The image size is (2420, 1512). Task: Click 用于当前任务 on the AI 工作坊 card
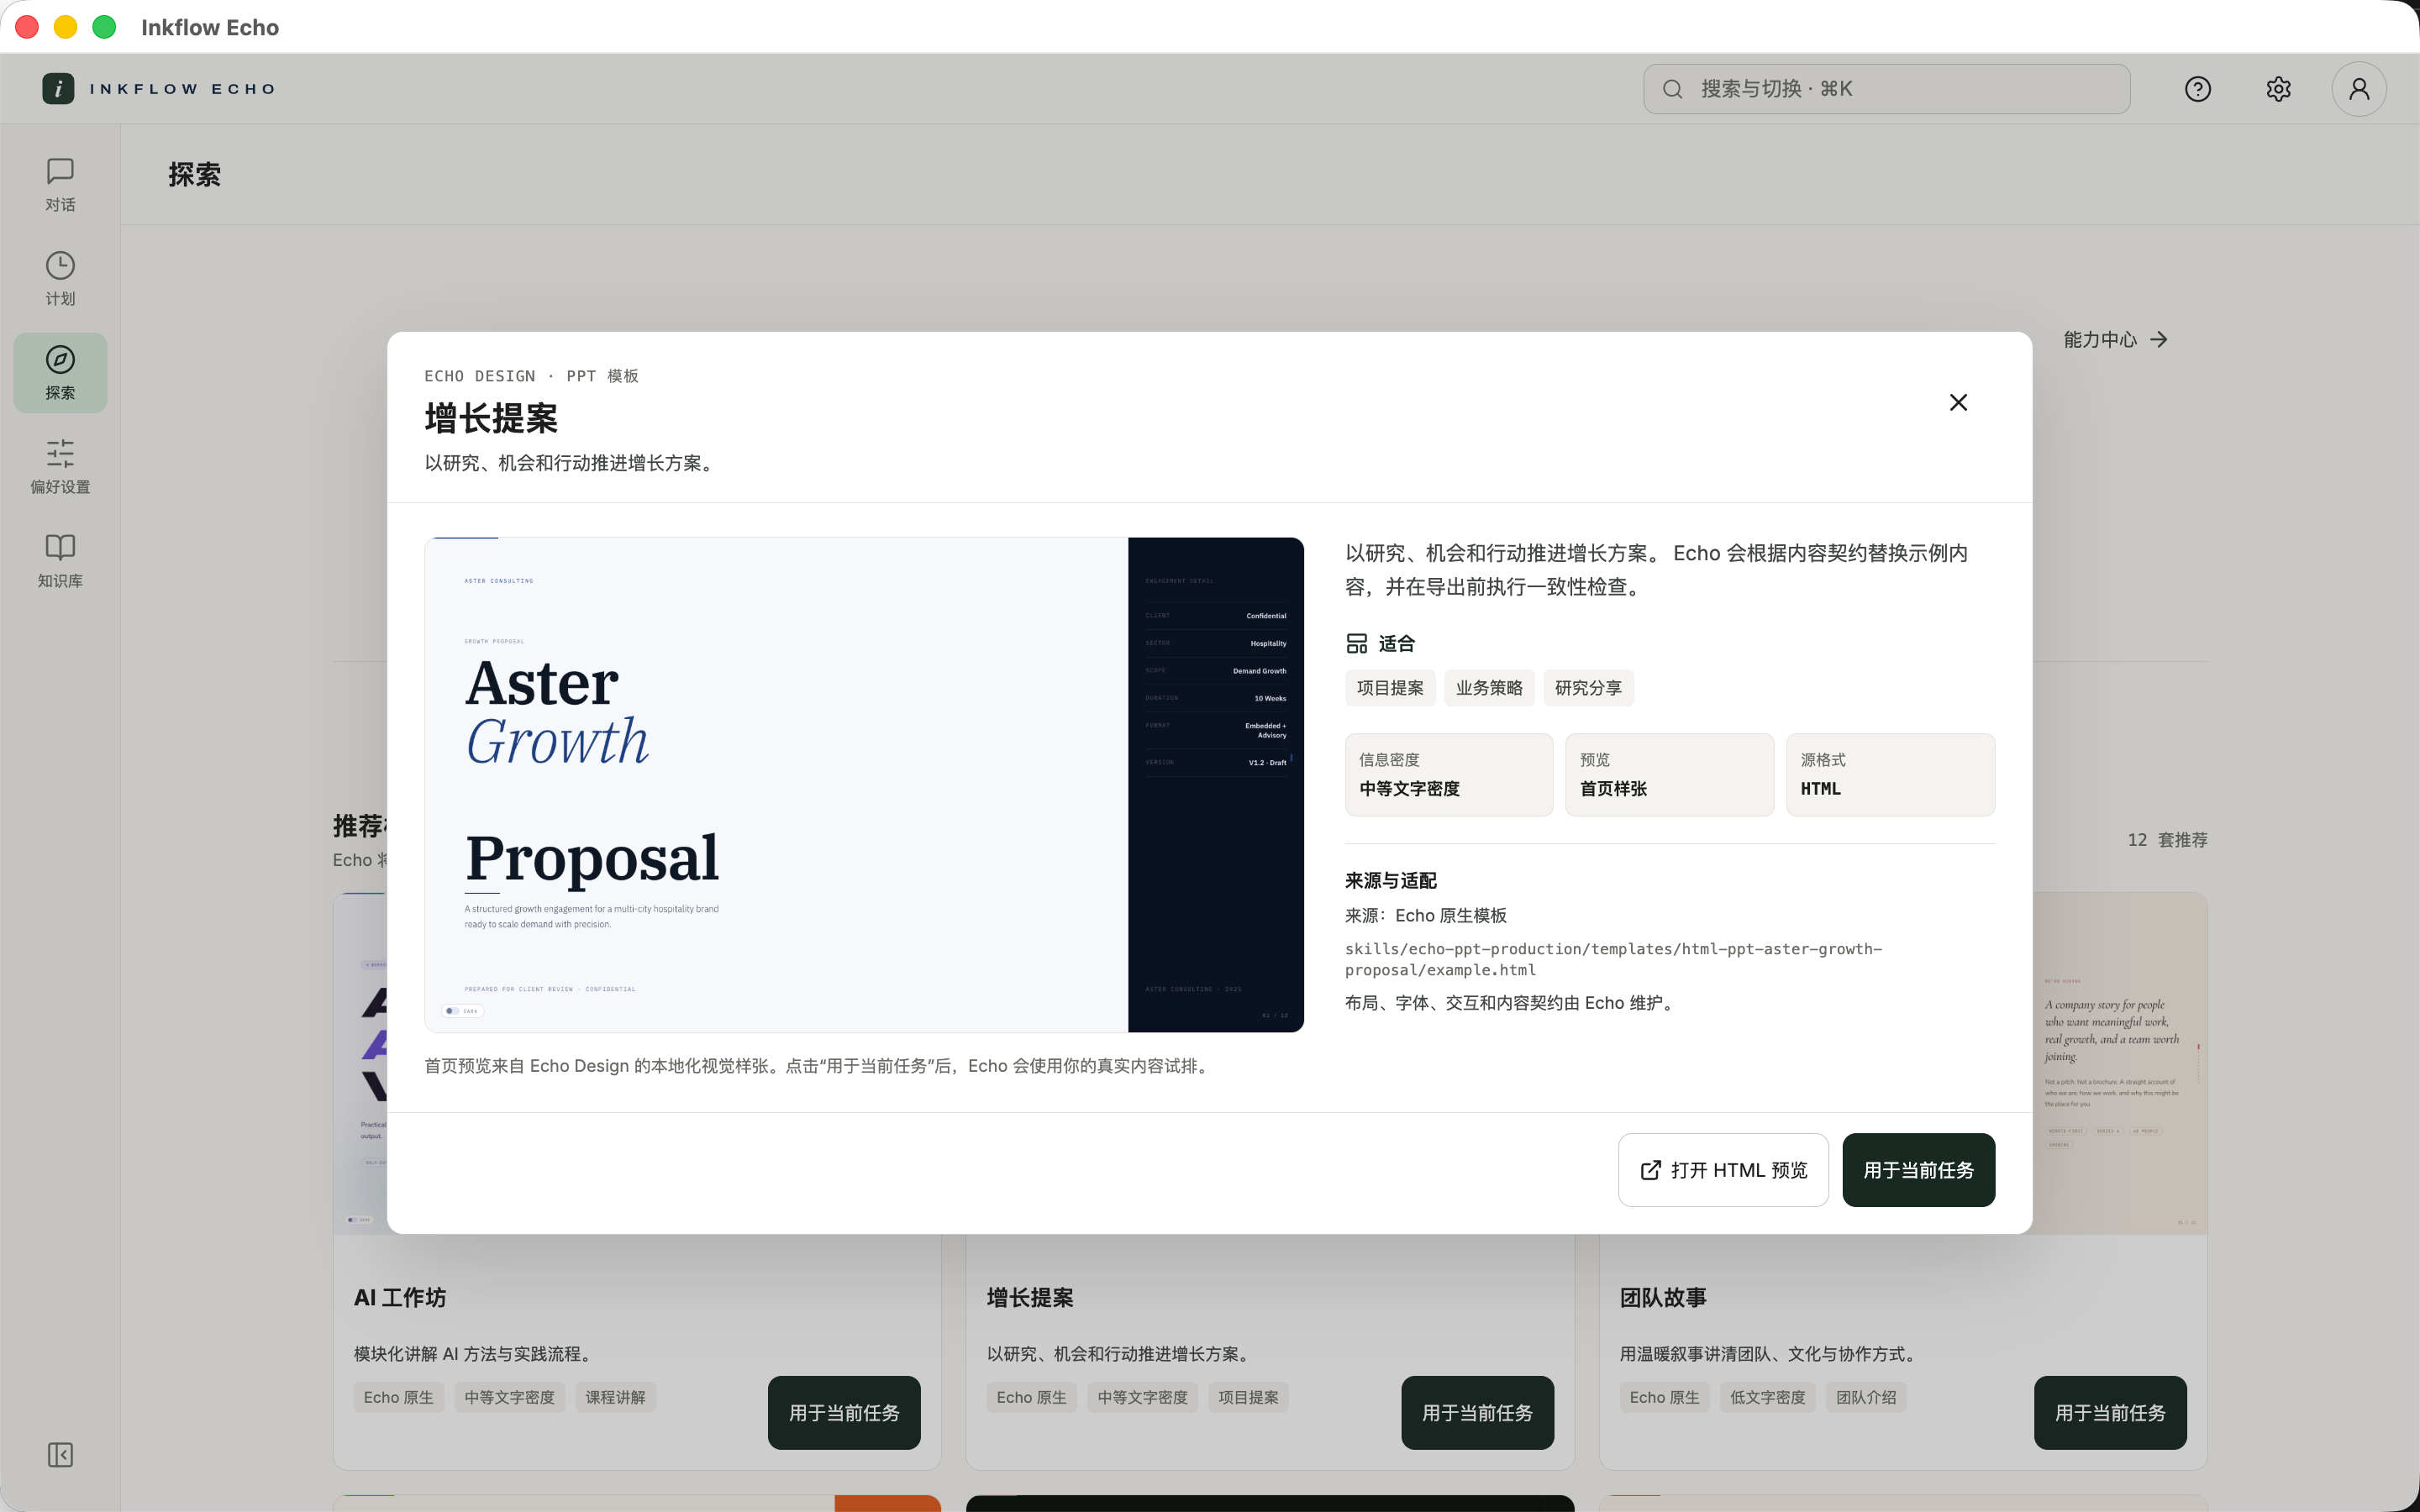844,1413
